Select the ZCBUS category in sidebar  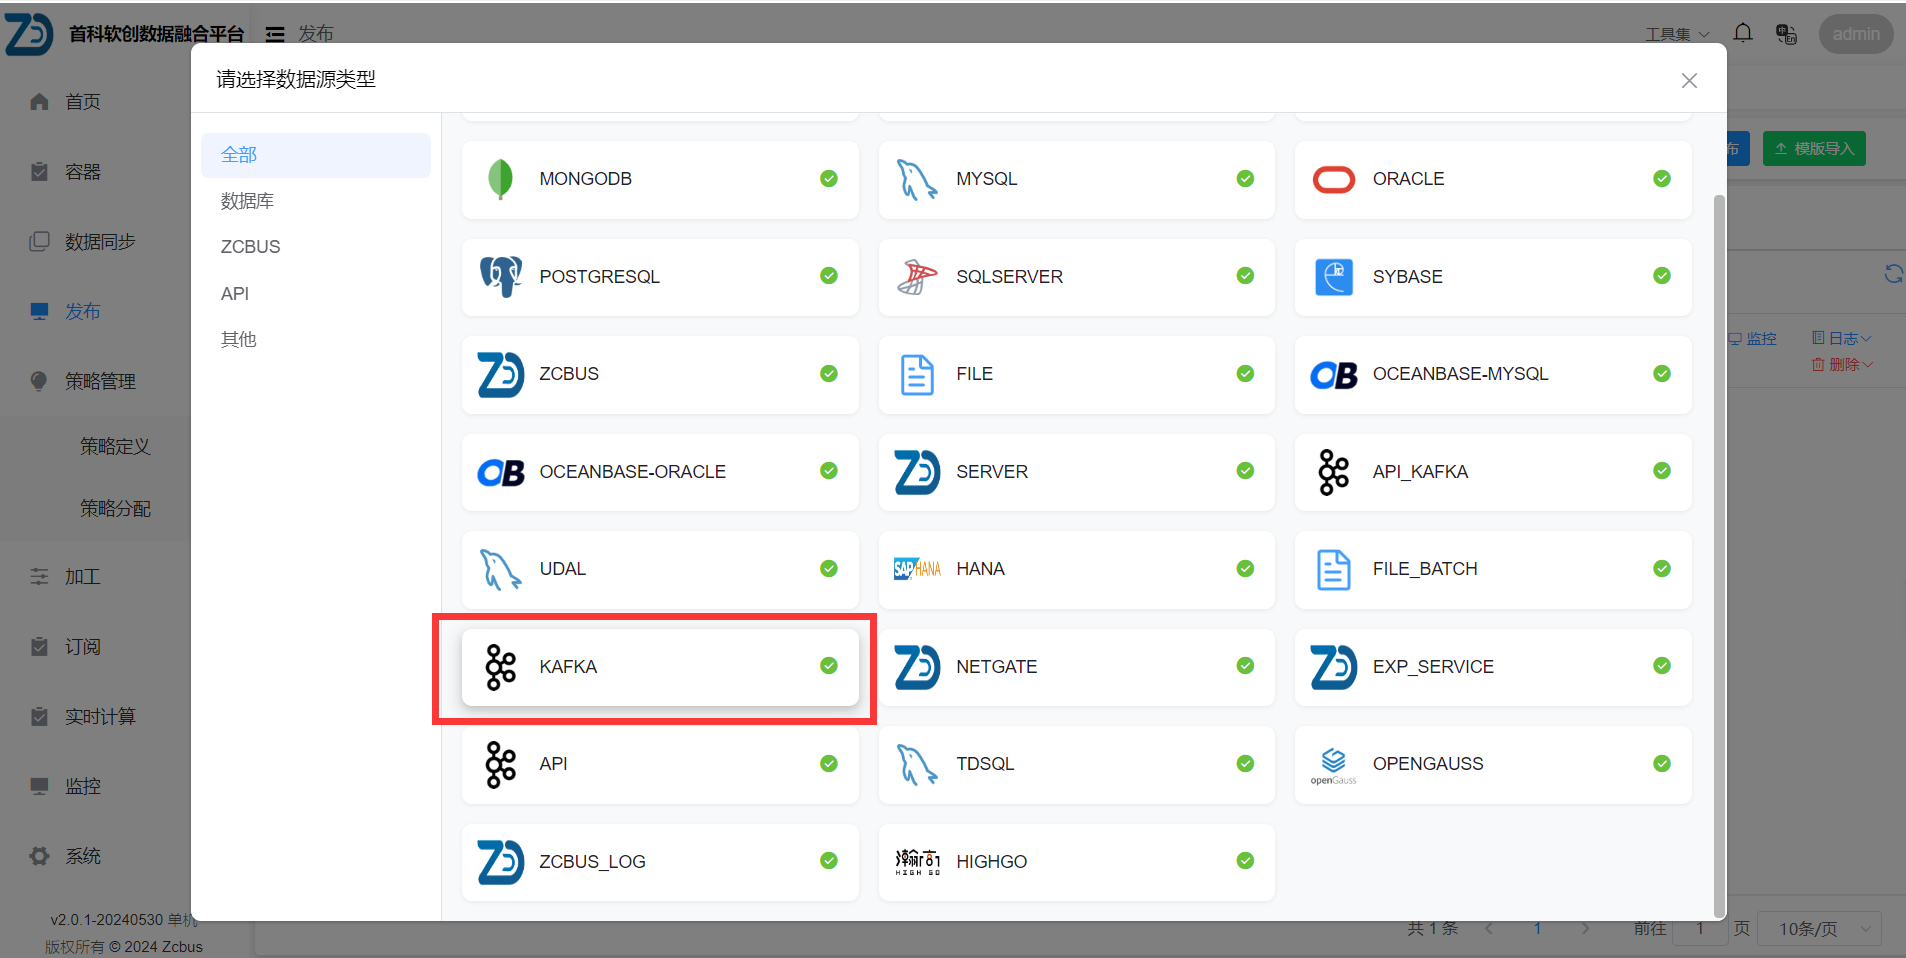250,247
